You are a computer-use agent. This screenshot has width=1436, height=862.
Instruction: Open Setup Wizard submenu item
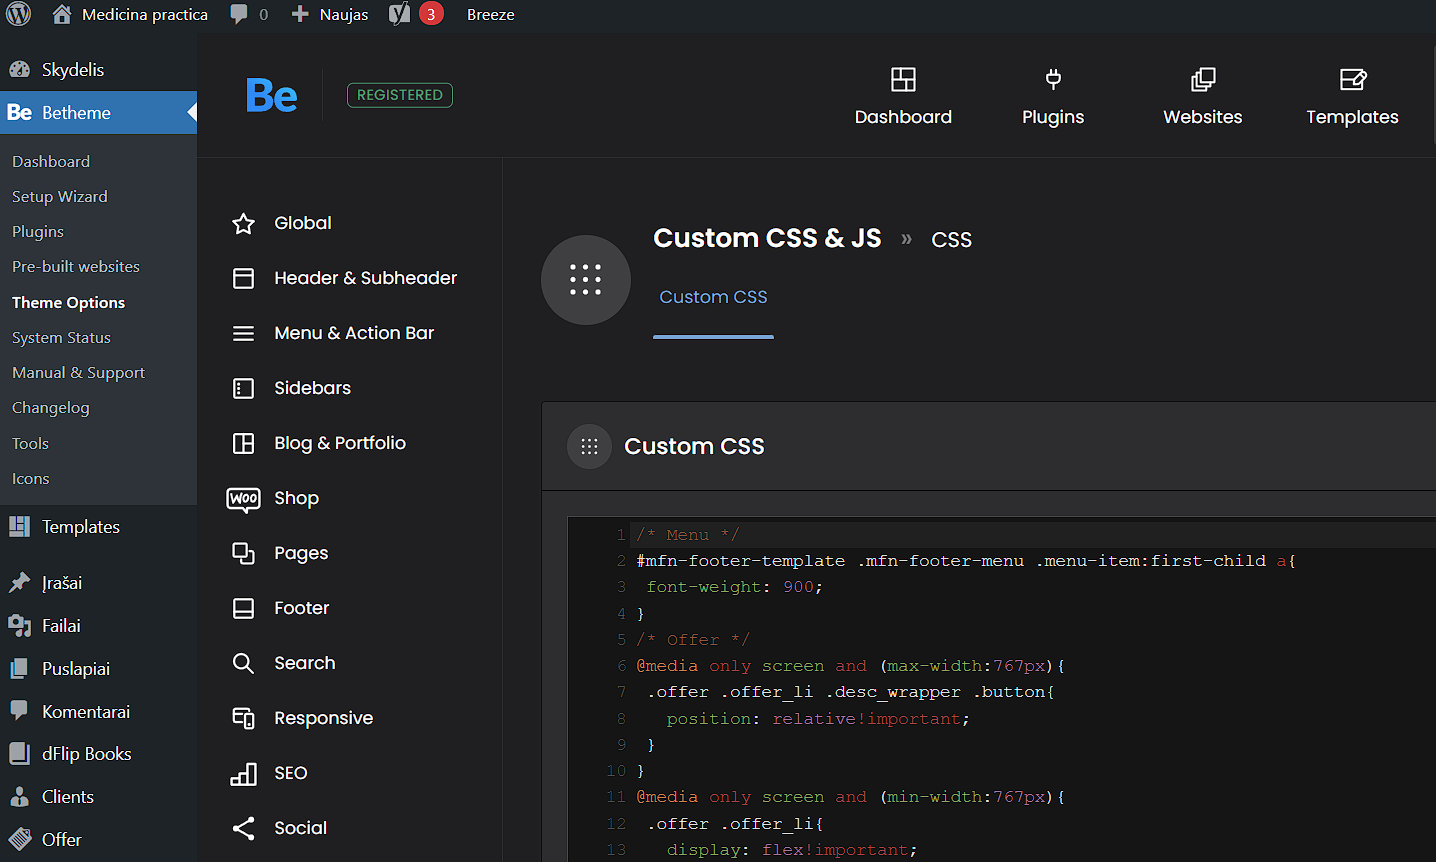click(60, 196)
